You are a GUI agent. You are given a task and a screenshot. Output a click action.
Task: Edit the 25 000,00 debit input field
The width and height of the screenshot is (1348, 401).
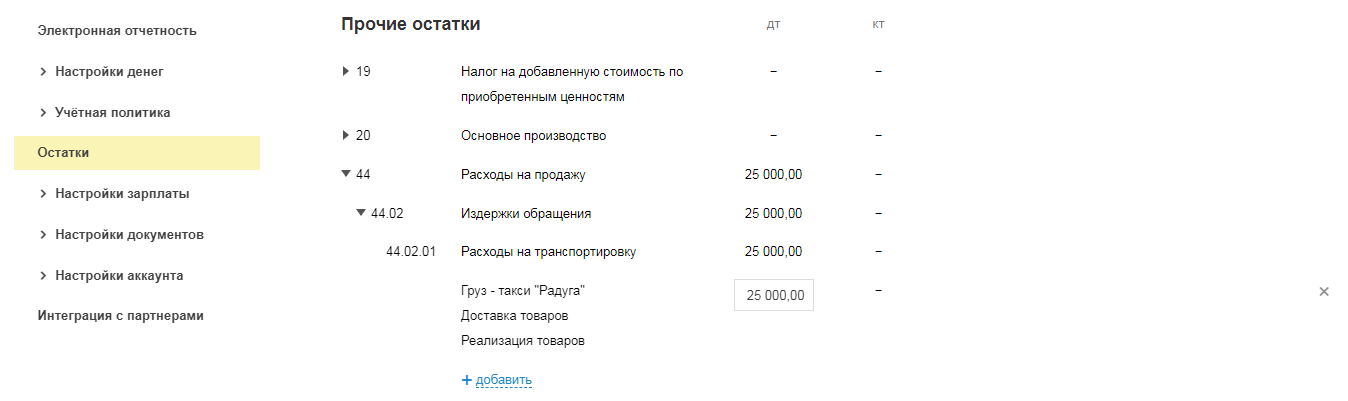(x=773, y=296)
